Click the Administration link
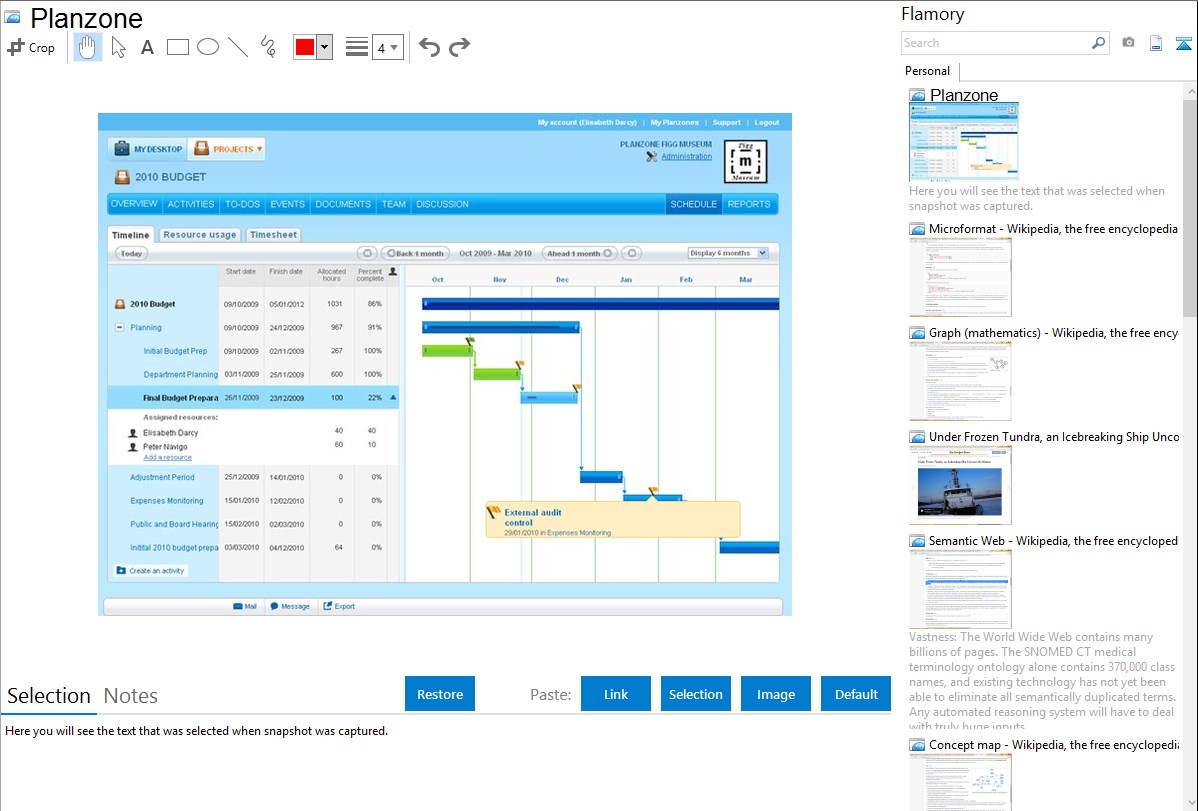This screenshot has height=811, width=1198. click(x=686, y=157)
